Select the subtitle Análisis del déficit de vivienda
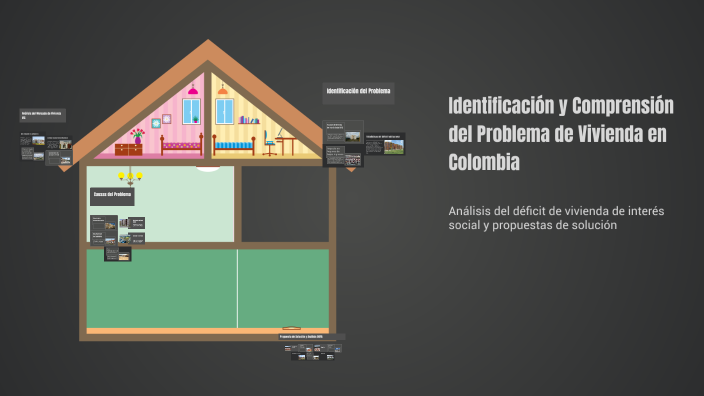704x396 pixels. pos(556,218)
